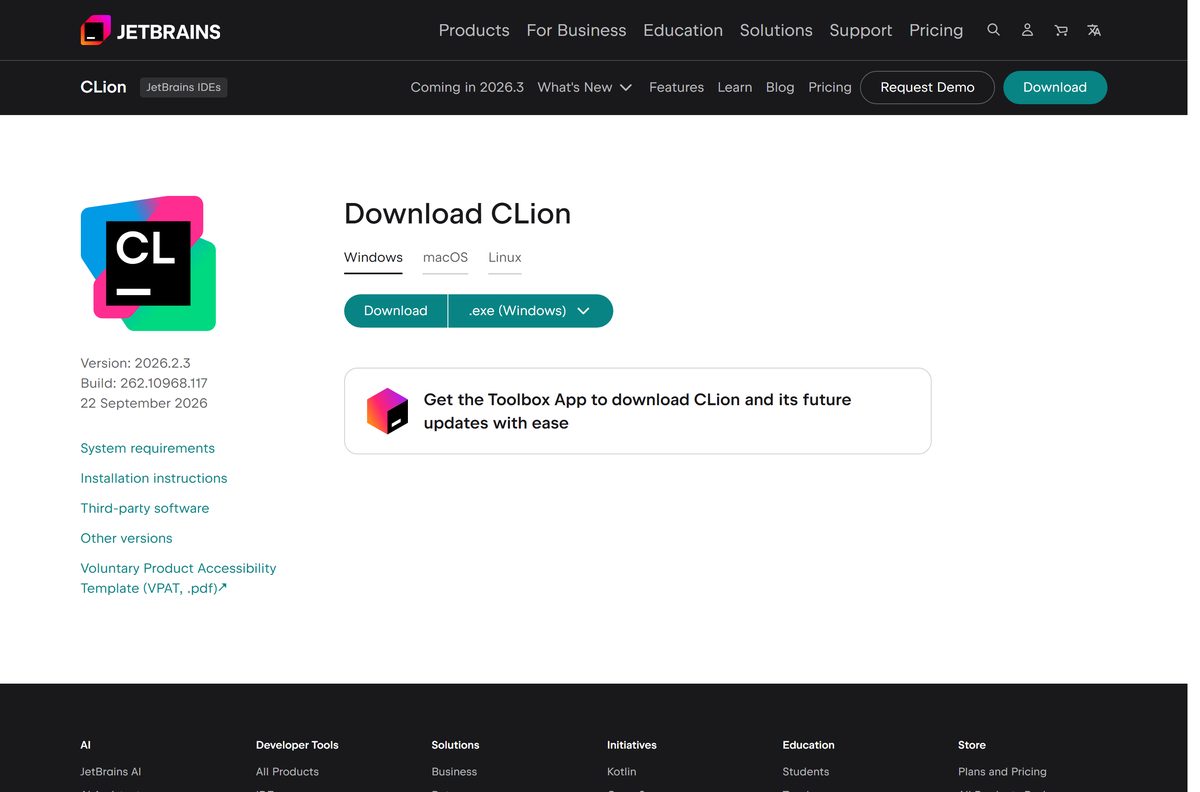Click the Version: 2026.2.3 text
1200x792 pixels.
(135, 363)
